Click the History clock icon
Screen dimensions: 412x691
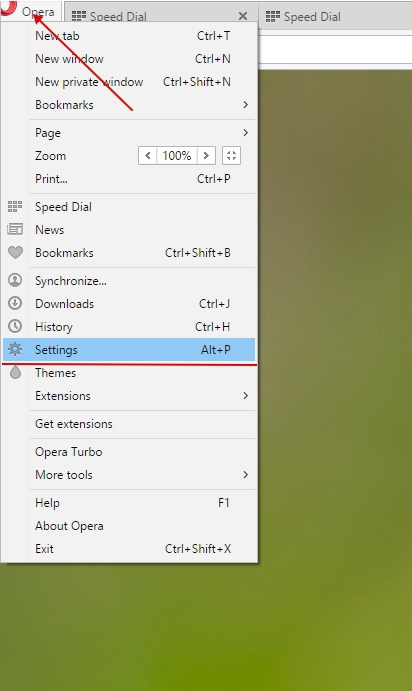[x=15, y=326]
